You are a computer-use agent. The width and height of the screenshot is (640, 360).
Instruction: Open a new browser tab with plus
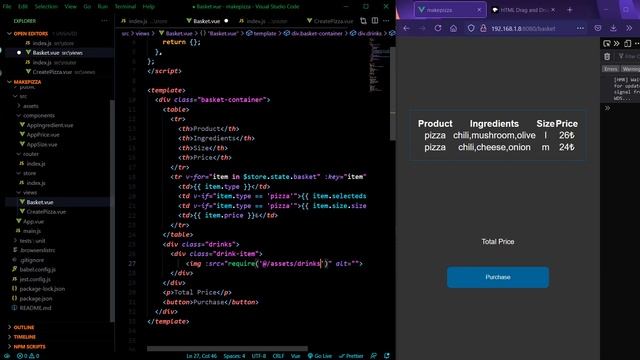pos(570,10)
